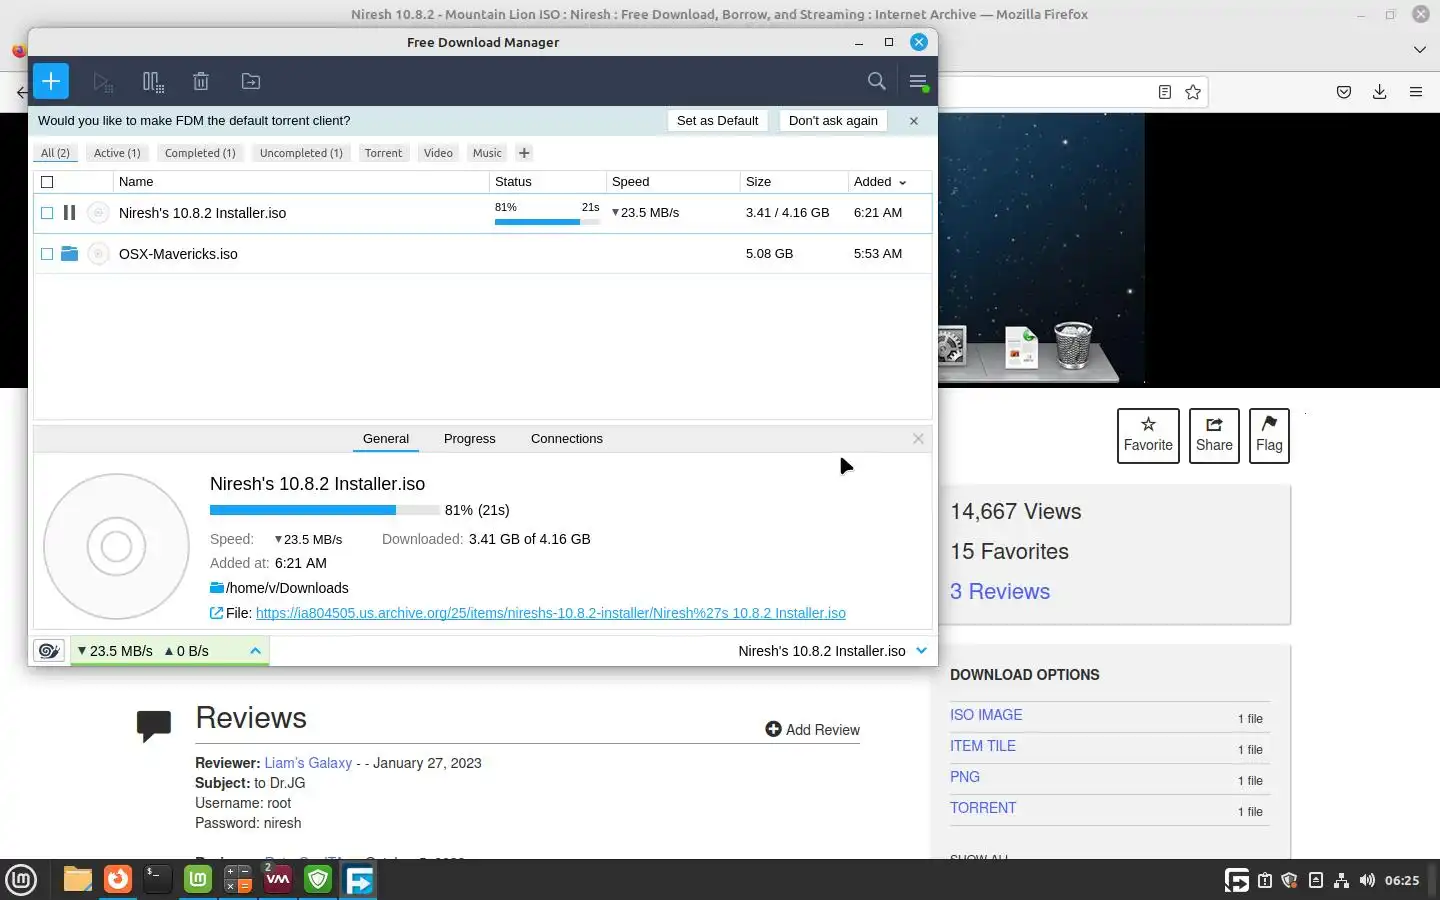Open volume control in system tray
1440x900 pixels.
point(1367,881)
